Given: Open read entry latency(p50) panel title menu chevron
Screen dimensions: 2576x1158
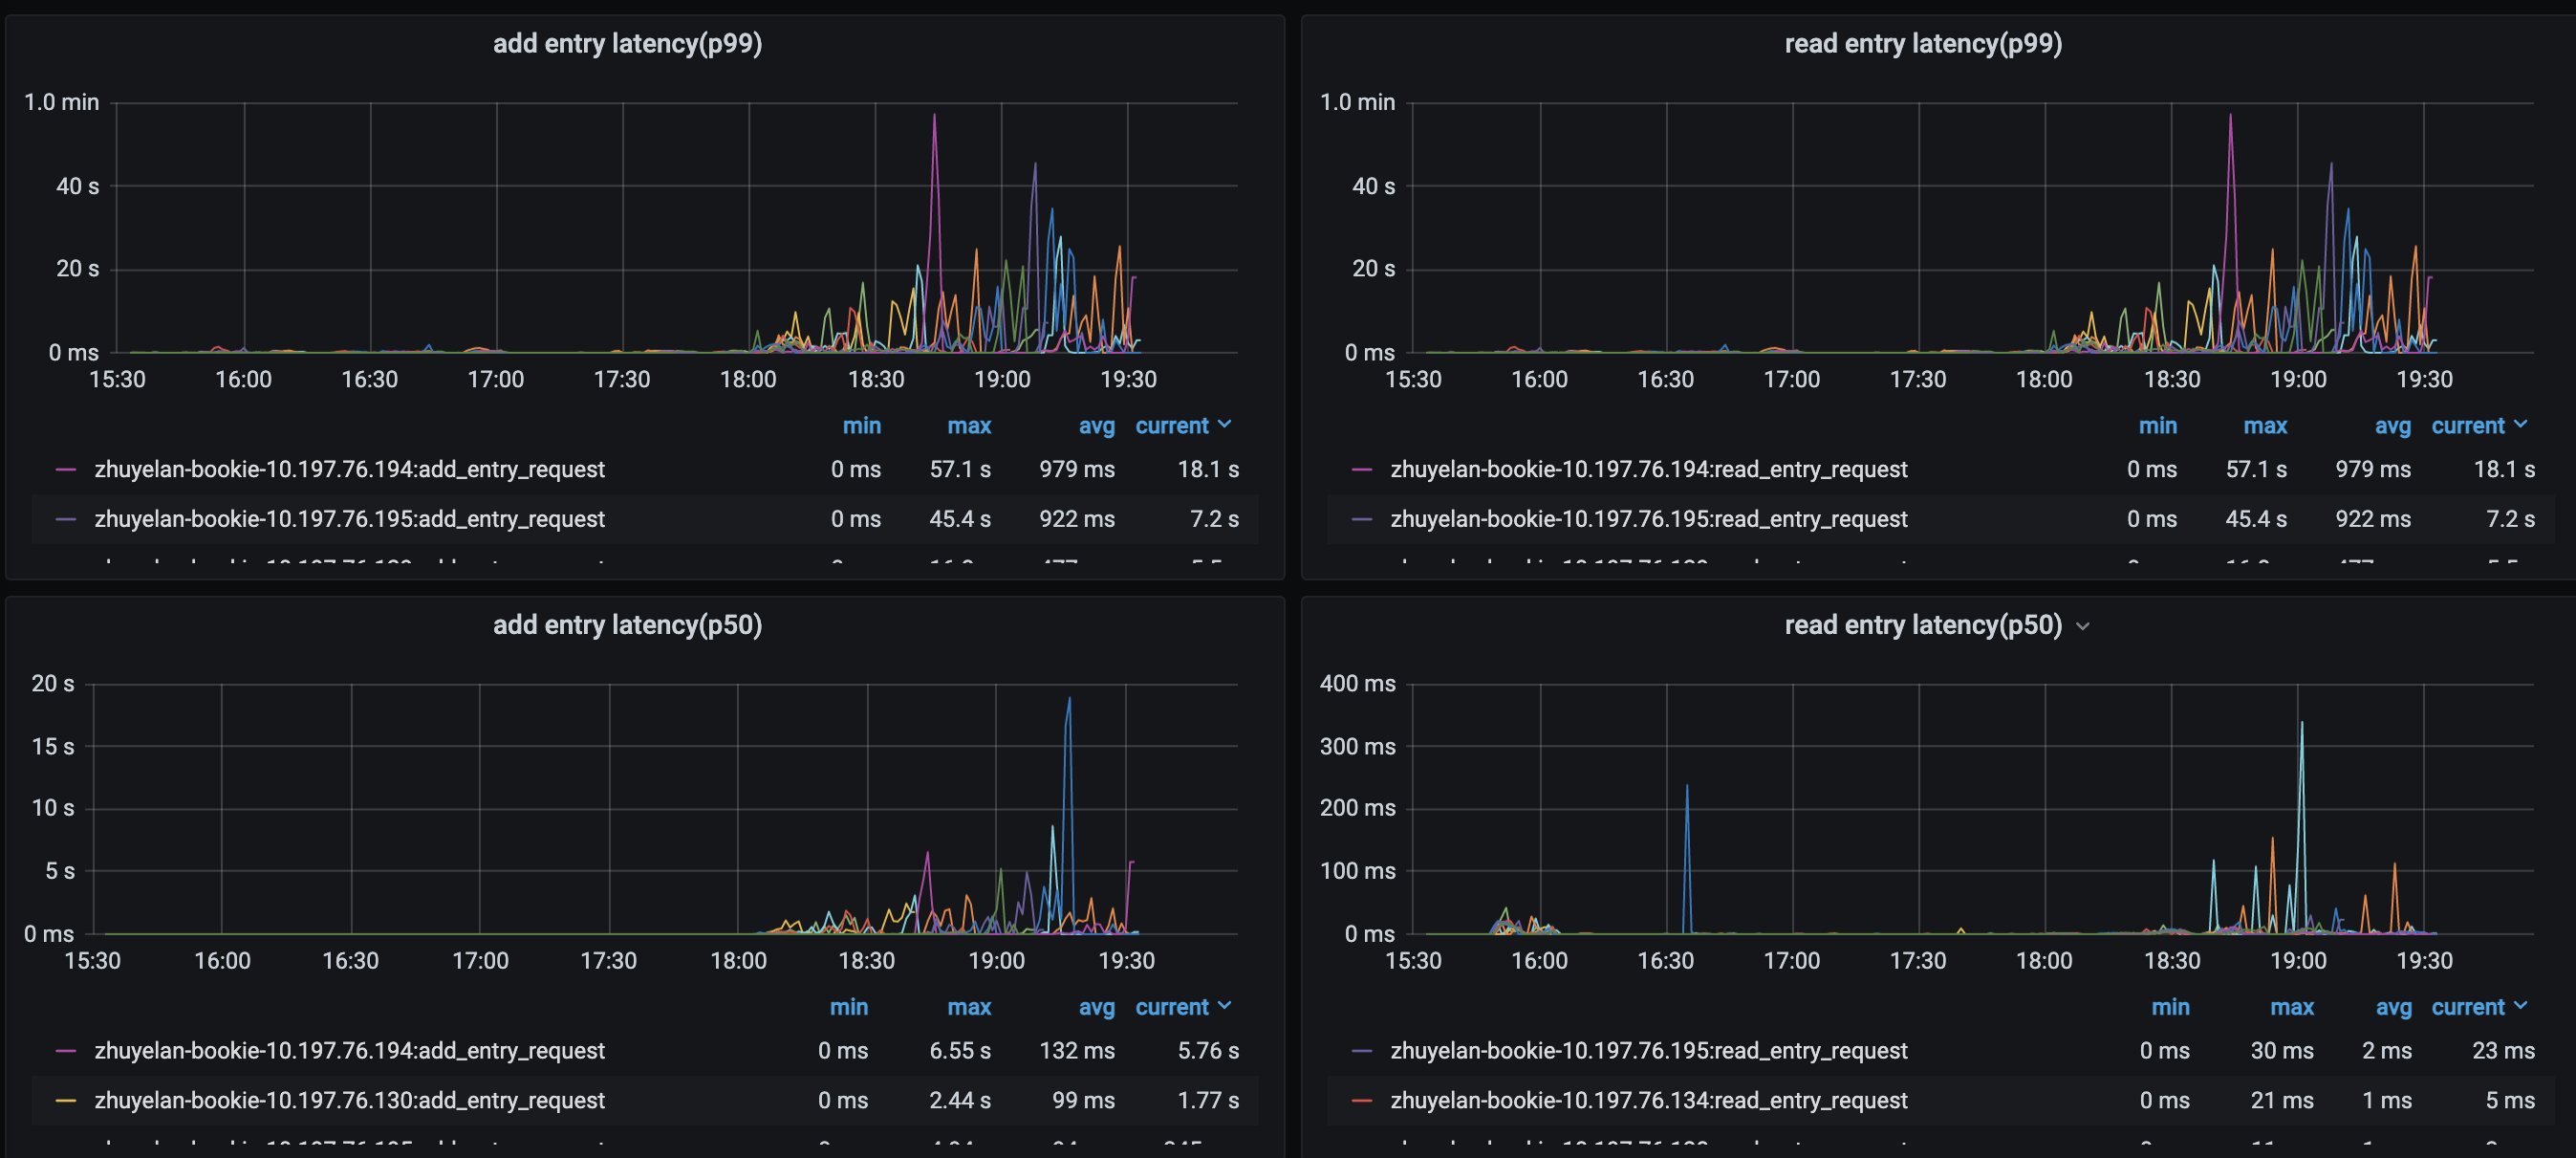Looking at the screenshot, I should [2082, 627].
